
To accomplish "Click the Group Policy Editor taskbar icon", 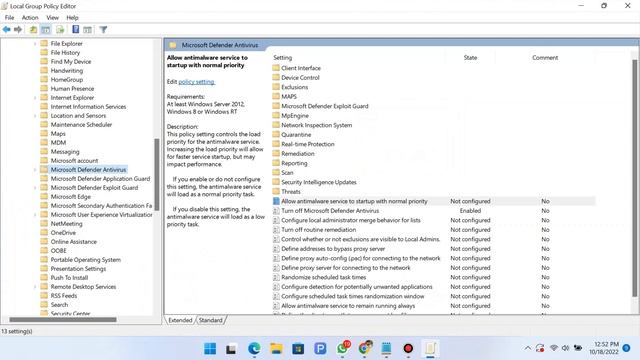I will (430, 349).
